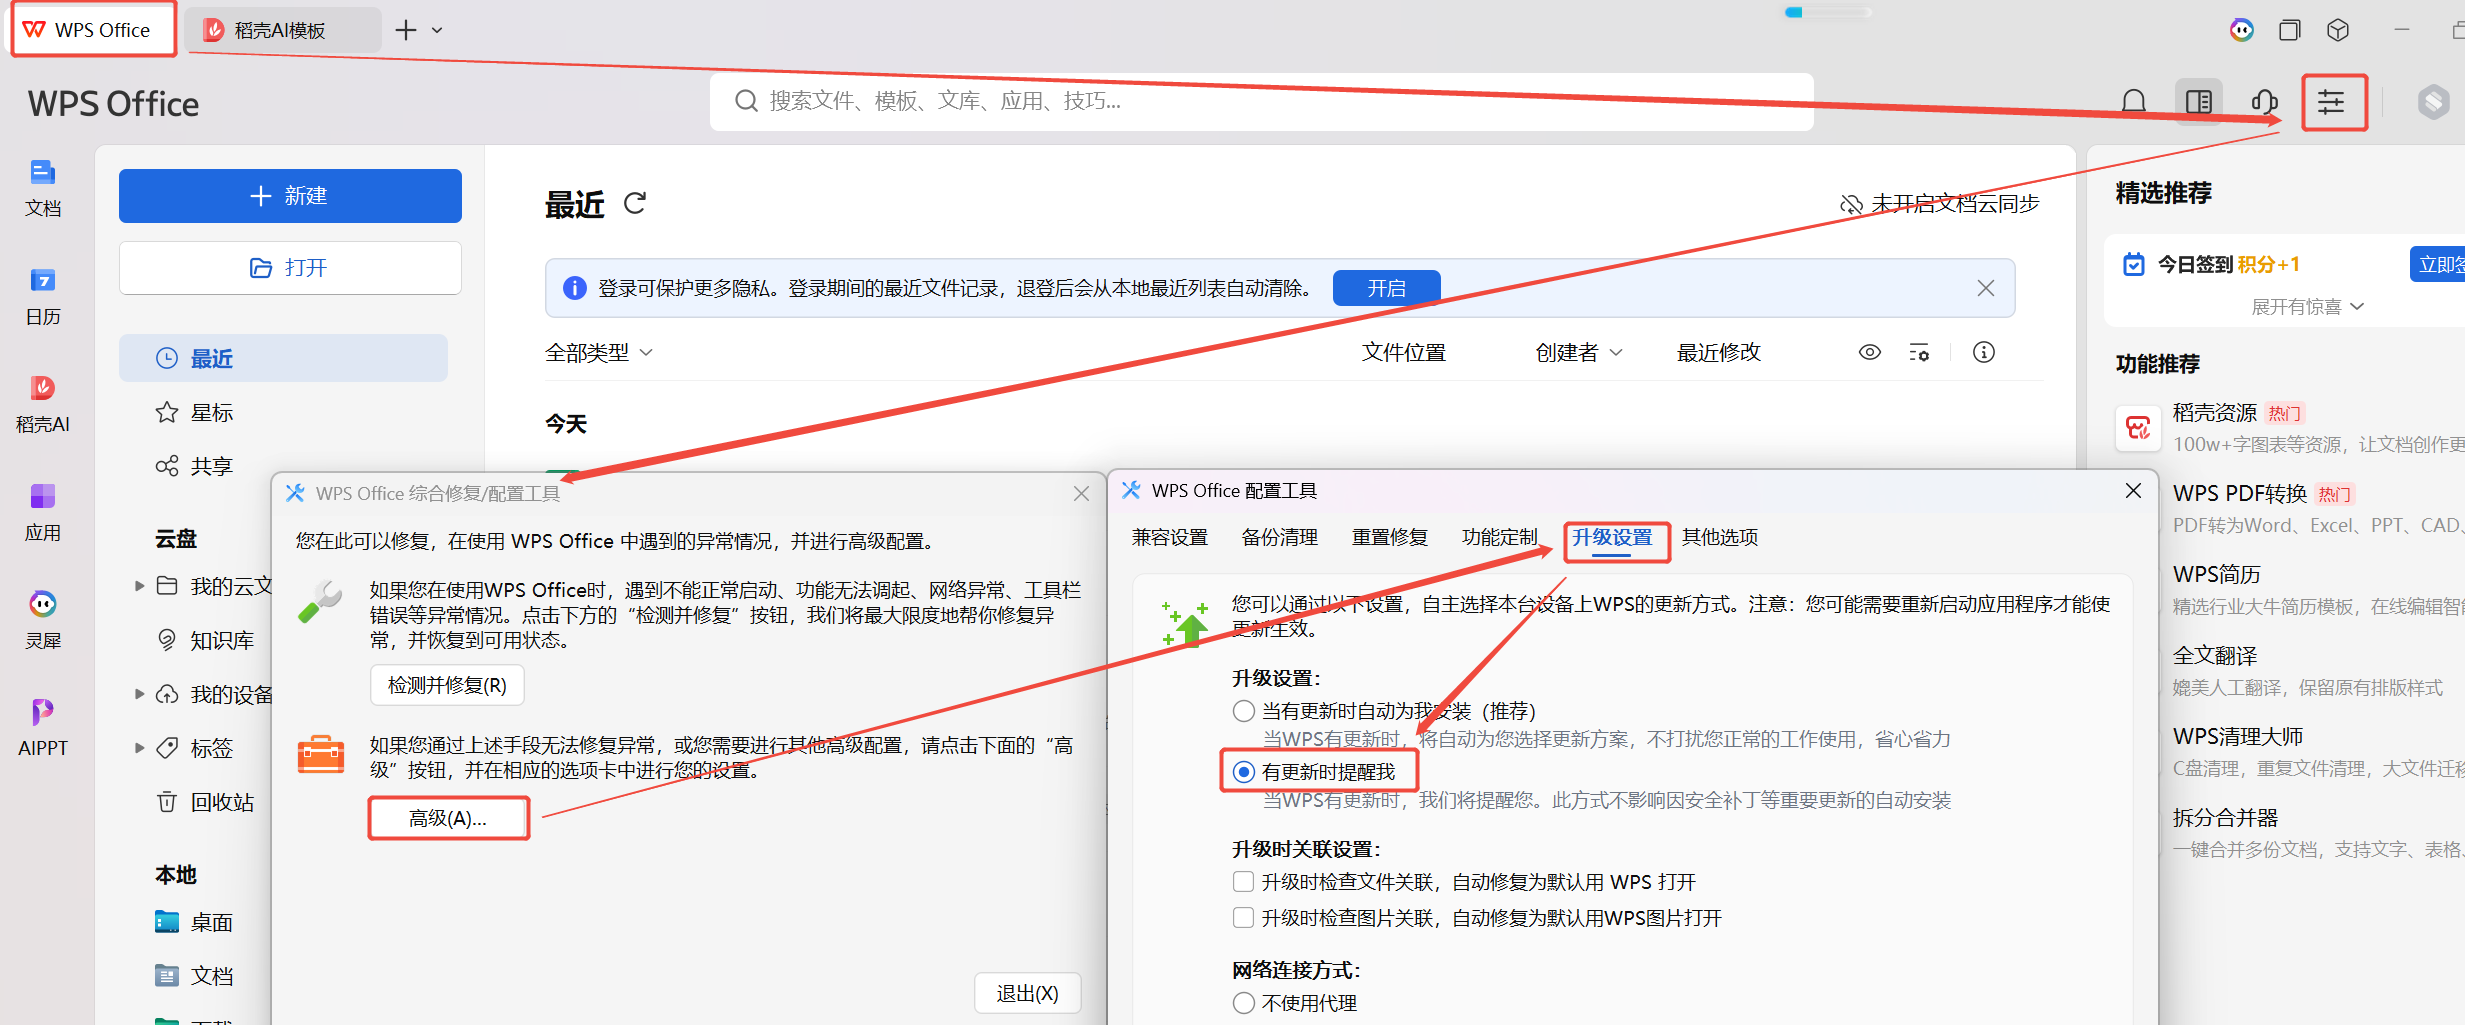
Task: Open 文档 folder under 本地
Action: coord(195,976)
